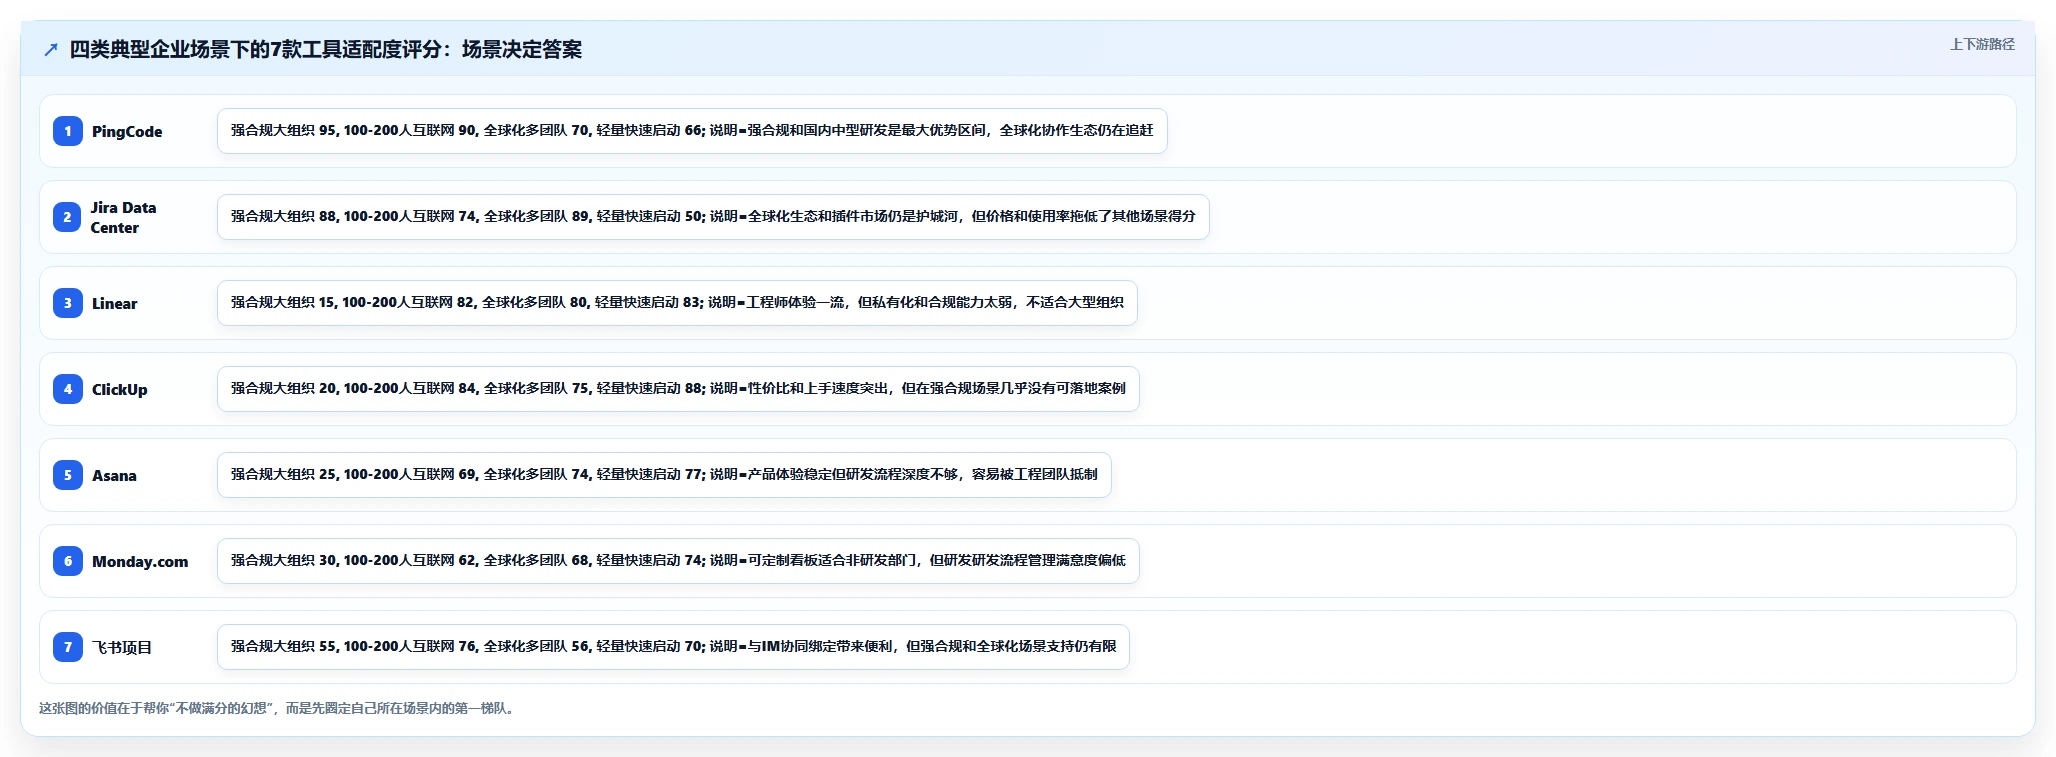Click the Asana tool name

pyautogui.click(x=114, y=476)
